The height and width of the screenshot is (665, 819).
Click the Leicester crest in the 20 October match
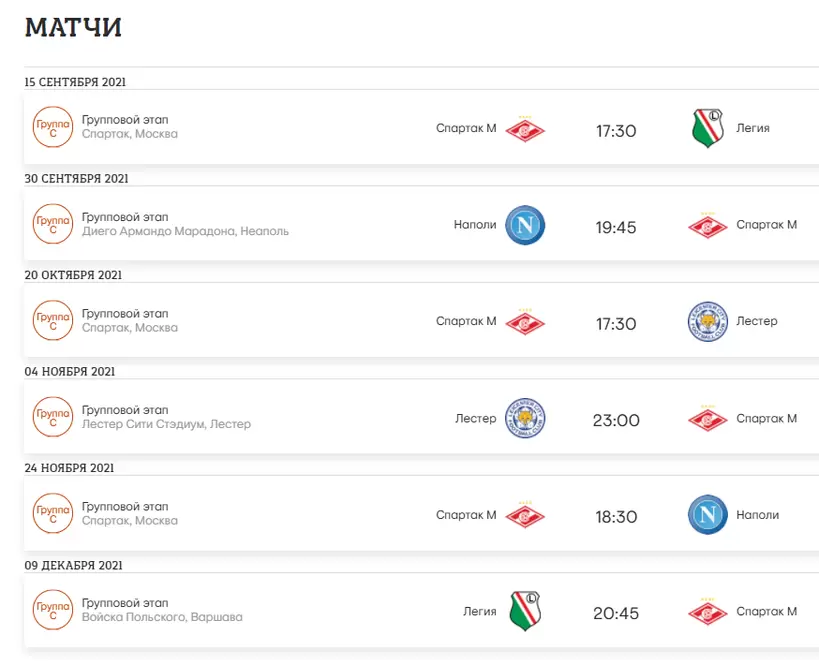(708, 322)
